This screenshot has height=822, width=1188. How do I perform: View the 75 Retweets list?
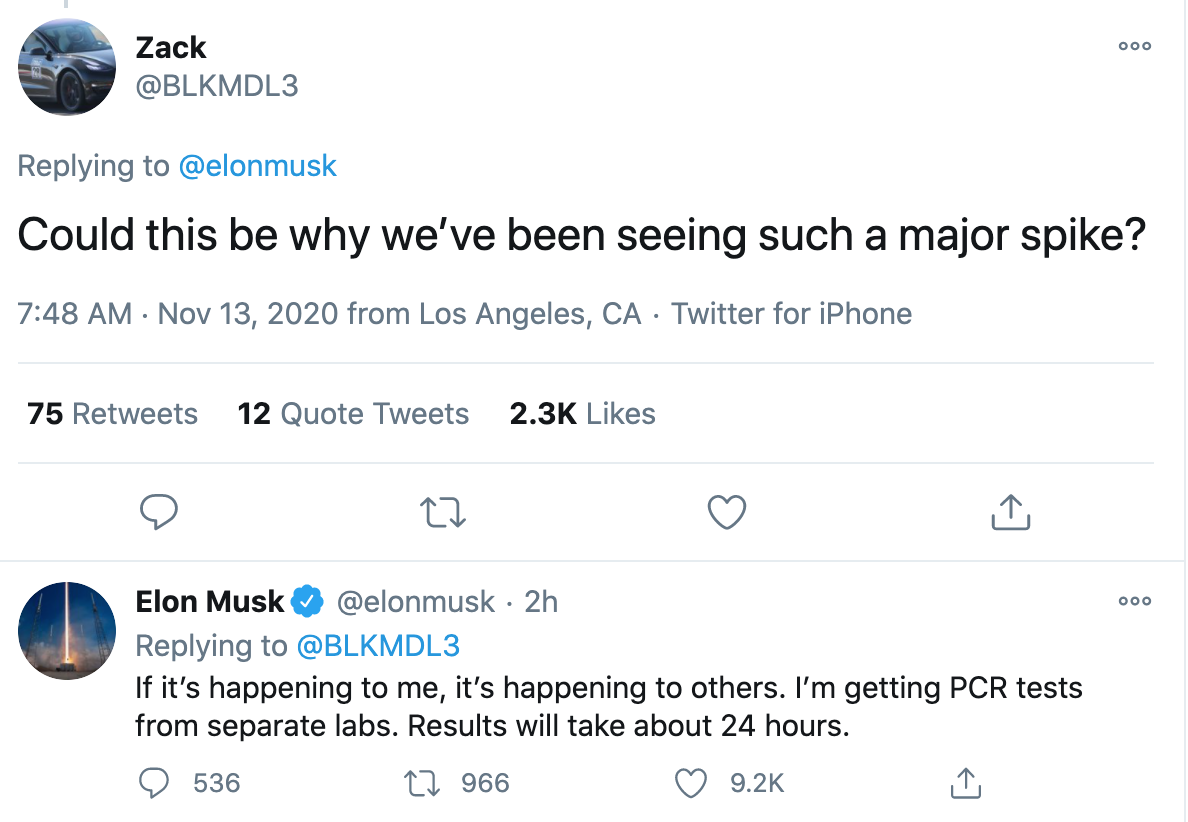pos(112,414)
